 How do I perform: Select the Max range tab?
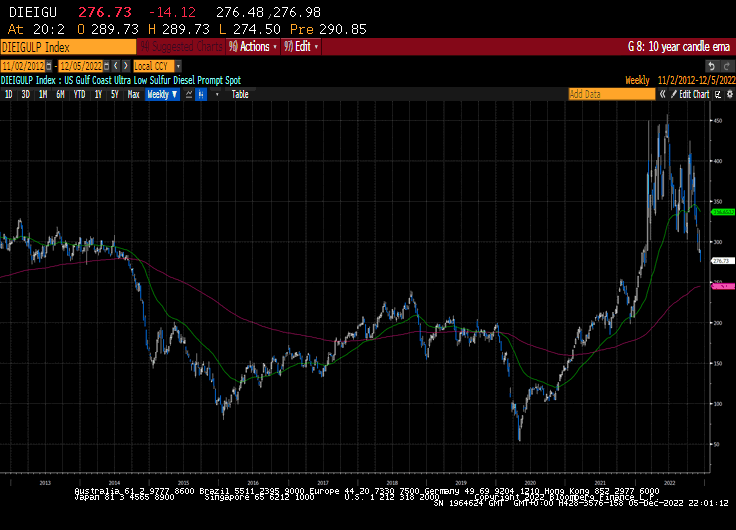(134, 94)
